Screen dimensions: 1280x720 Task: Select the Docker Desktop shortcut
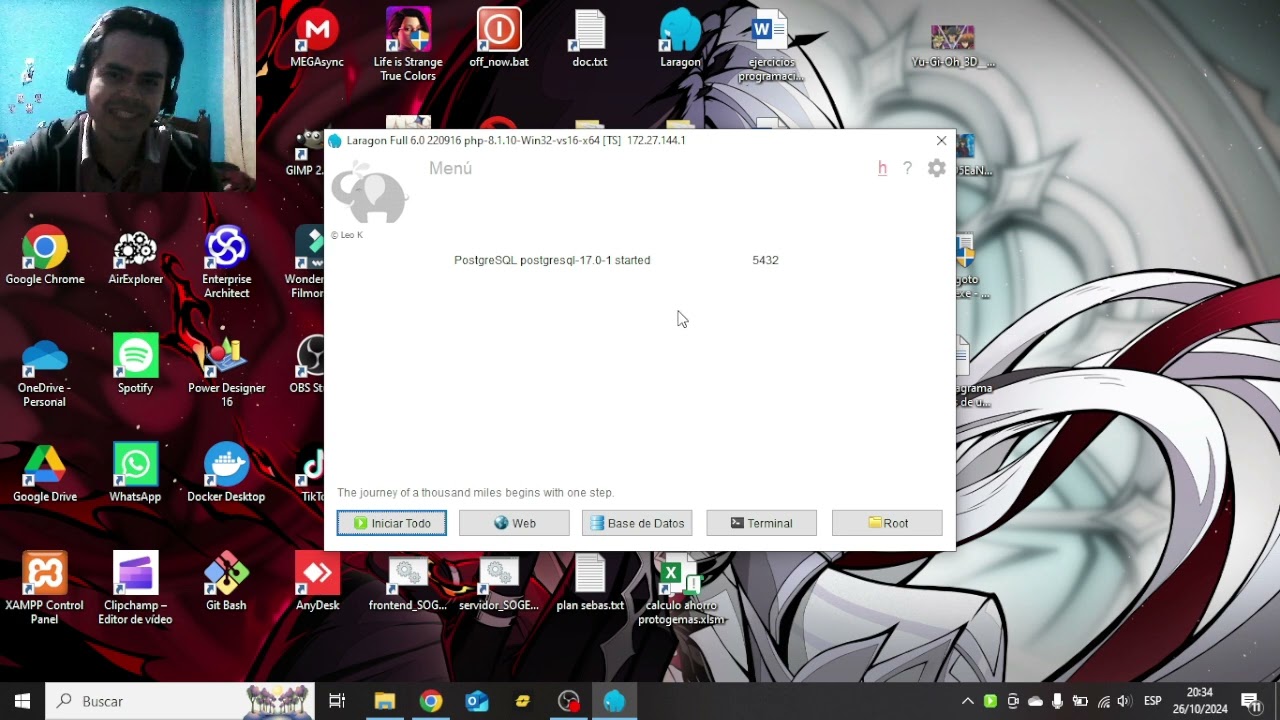(x=226, y=474)
